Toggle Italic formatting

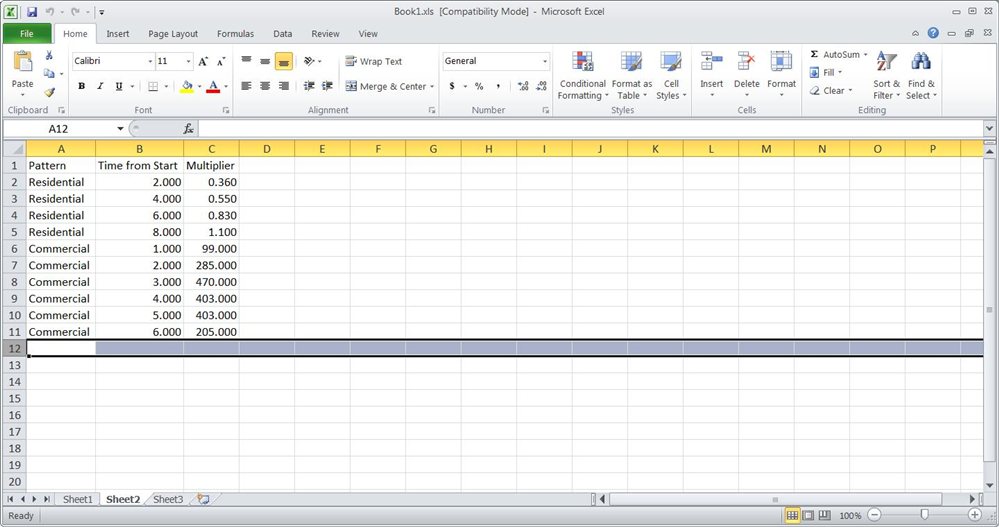tap(99, 87)
